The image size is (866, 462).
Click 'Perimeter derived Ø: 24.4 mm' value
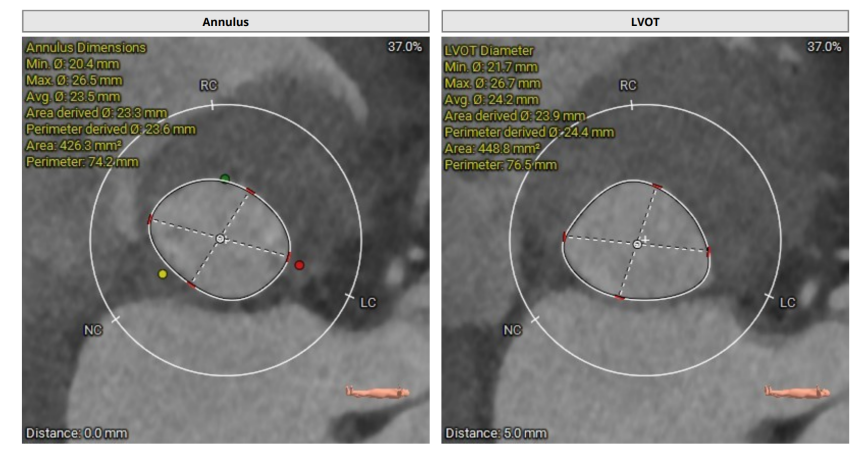(x=530, y=132)
